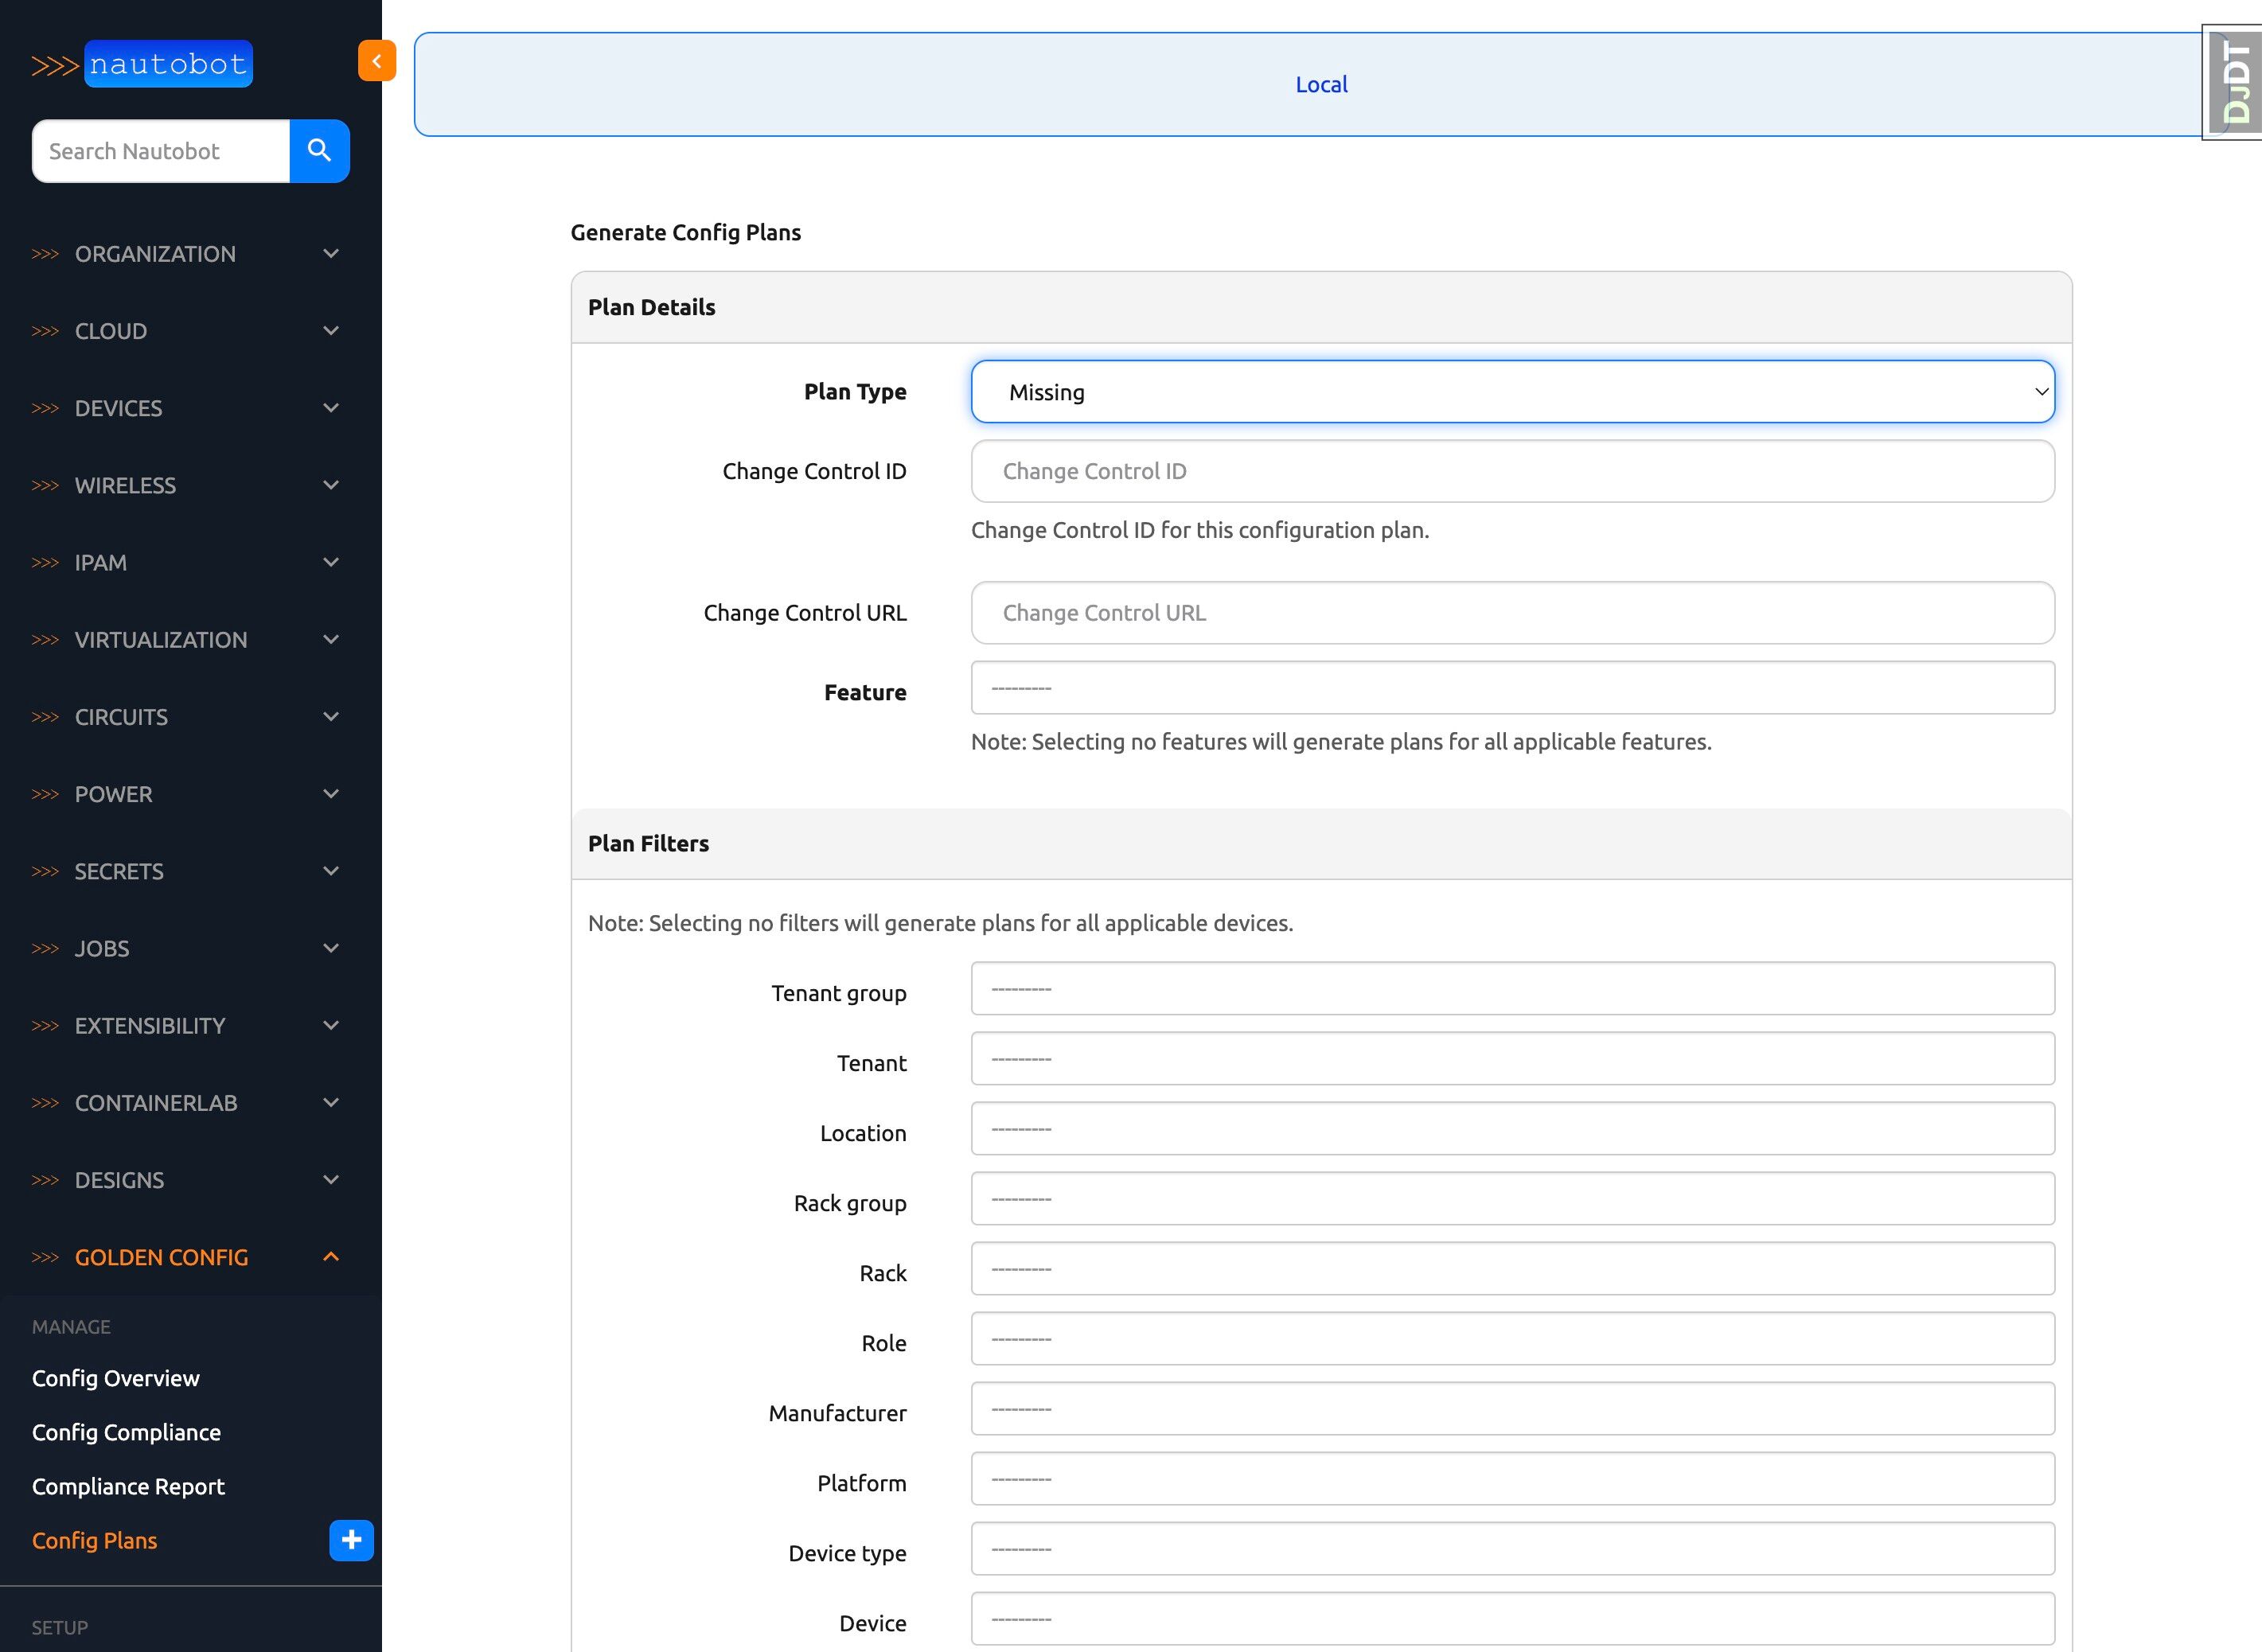Click the plus icon beside Config Plans
This screenshot has width=2262, height=1652.
tap(351, 1540)
